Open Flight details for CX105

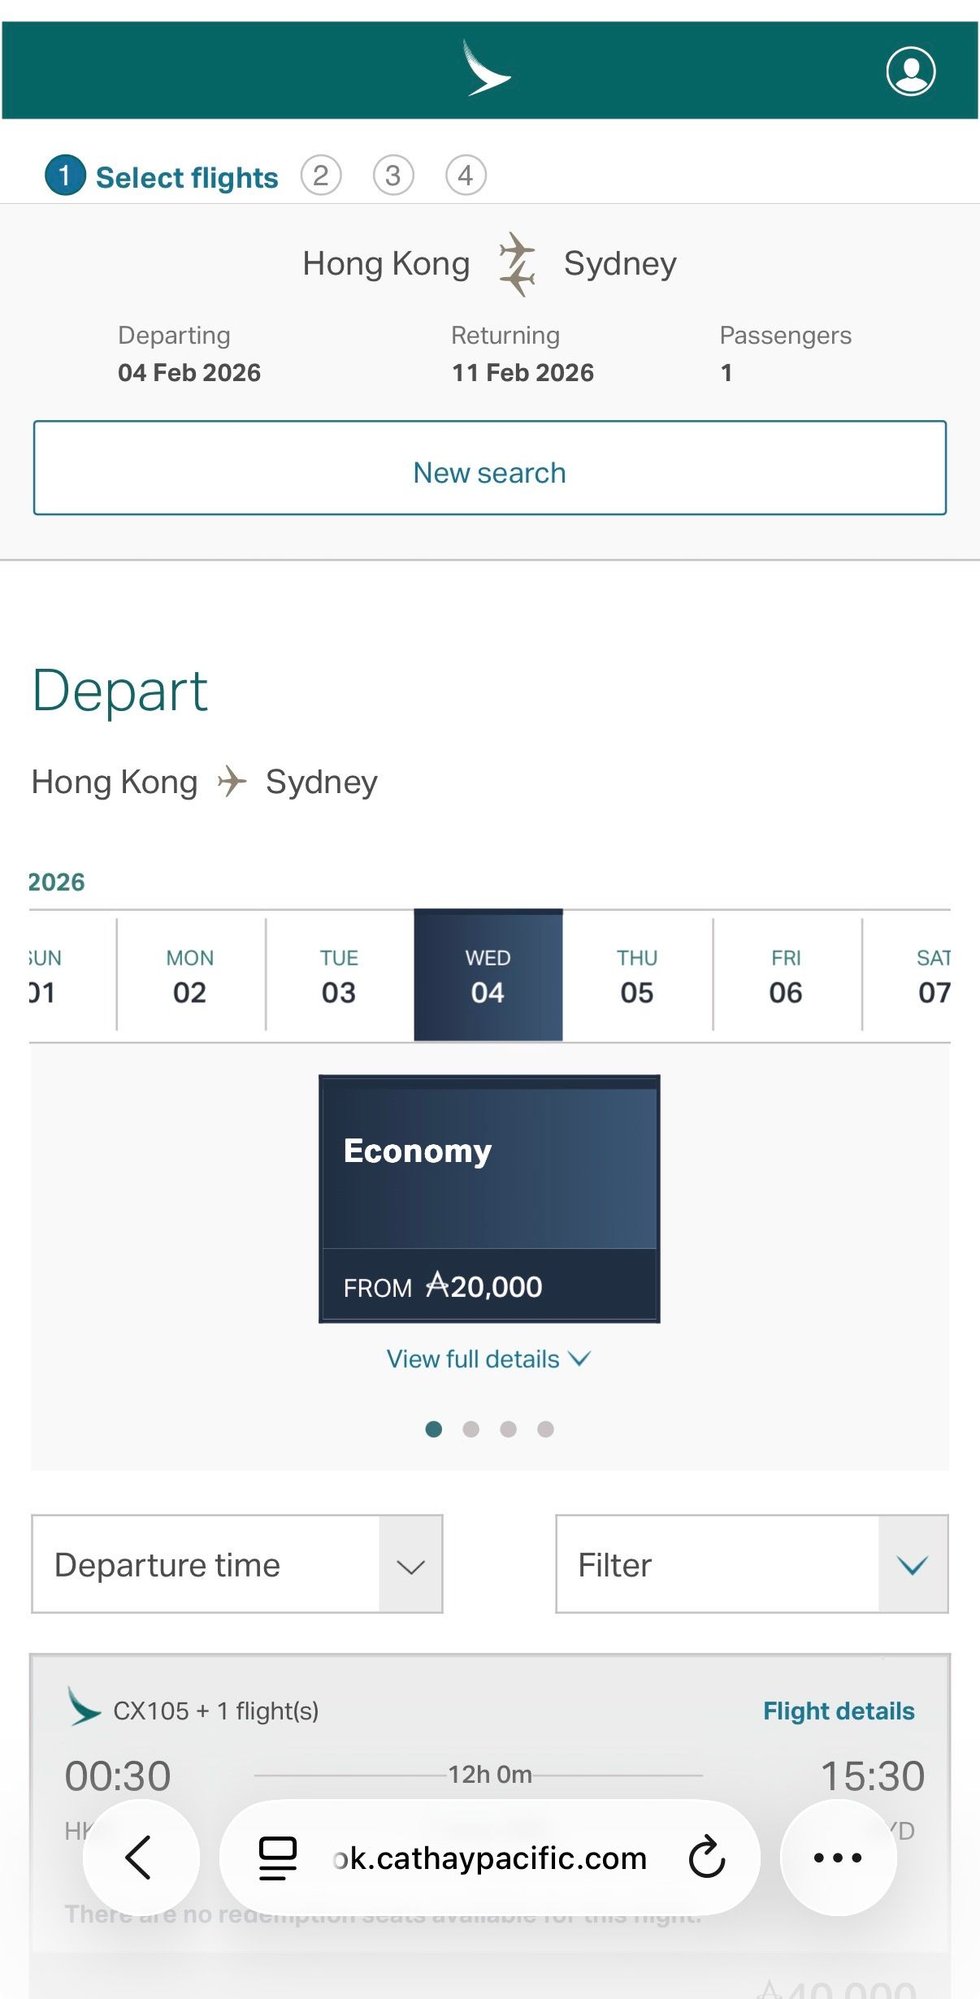point(838,1711)
